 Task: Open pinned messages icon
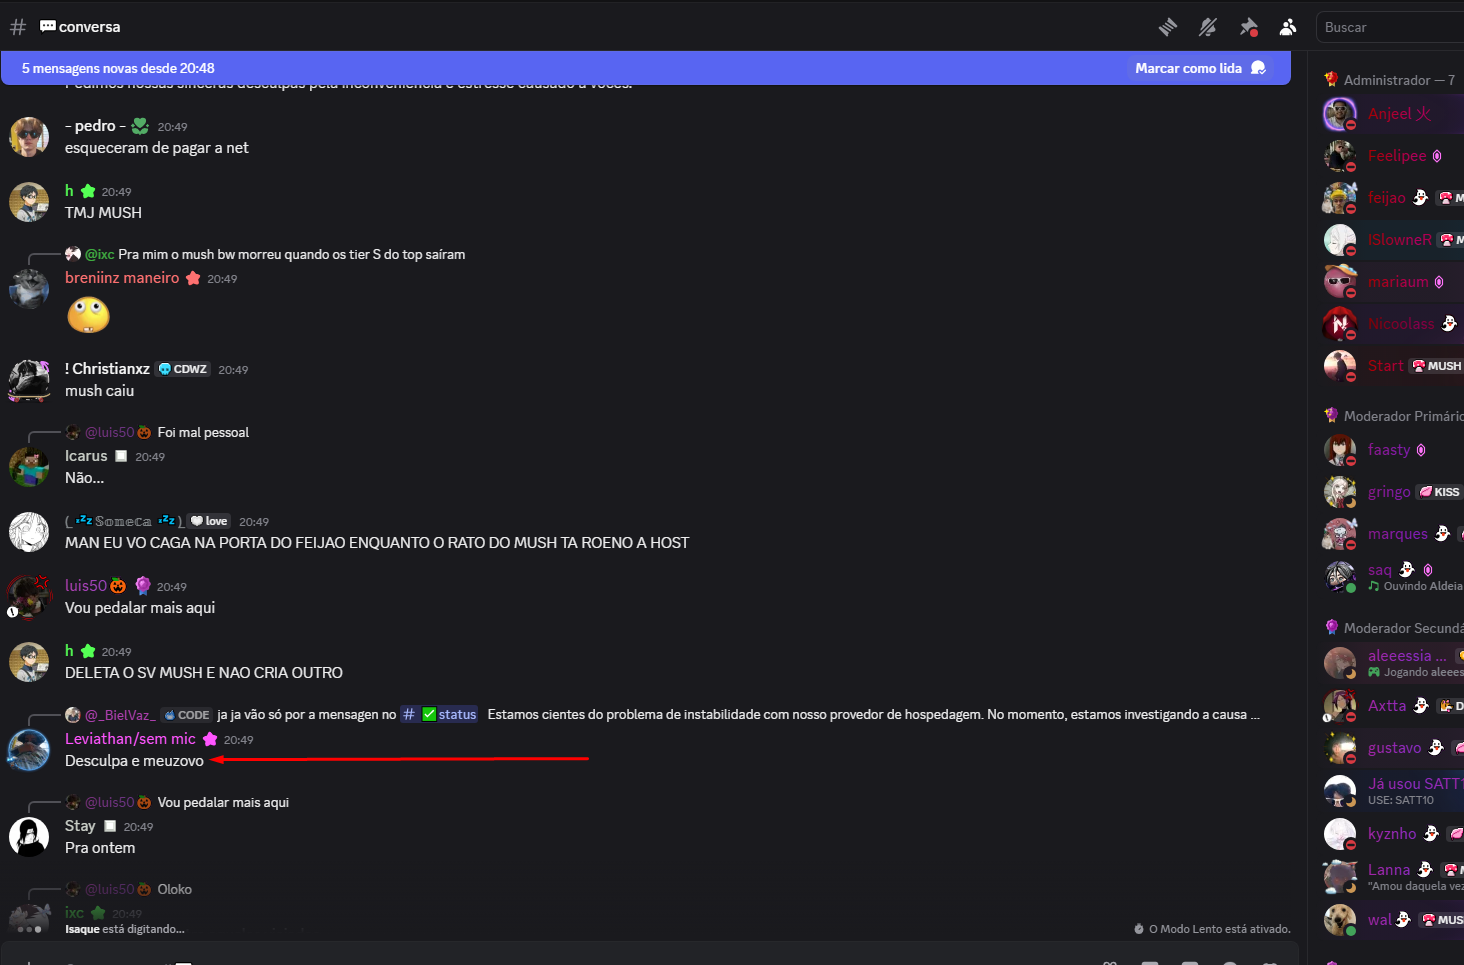coord(1248,27)
